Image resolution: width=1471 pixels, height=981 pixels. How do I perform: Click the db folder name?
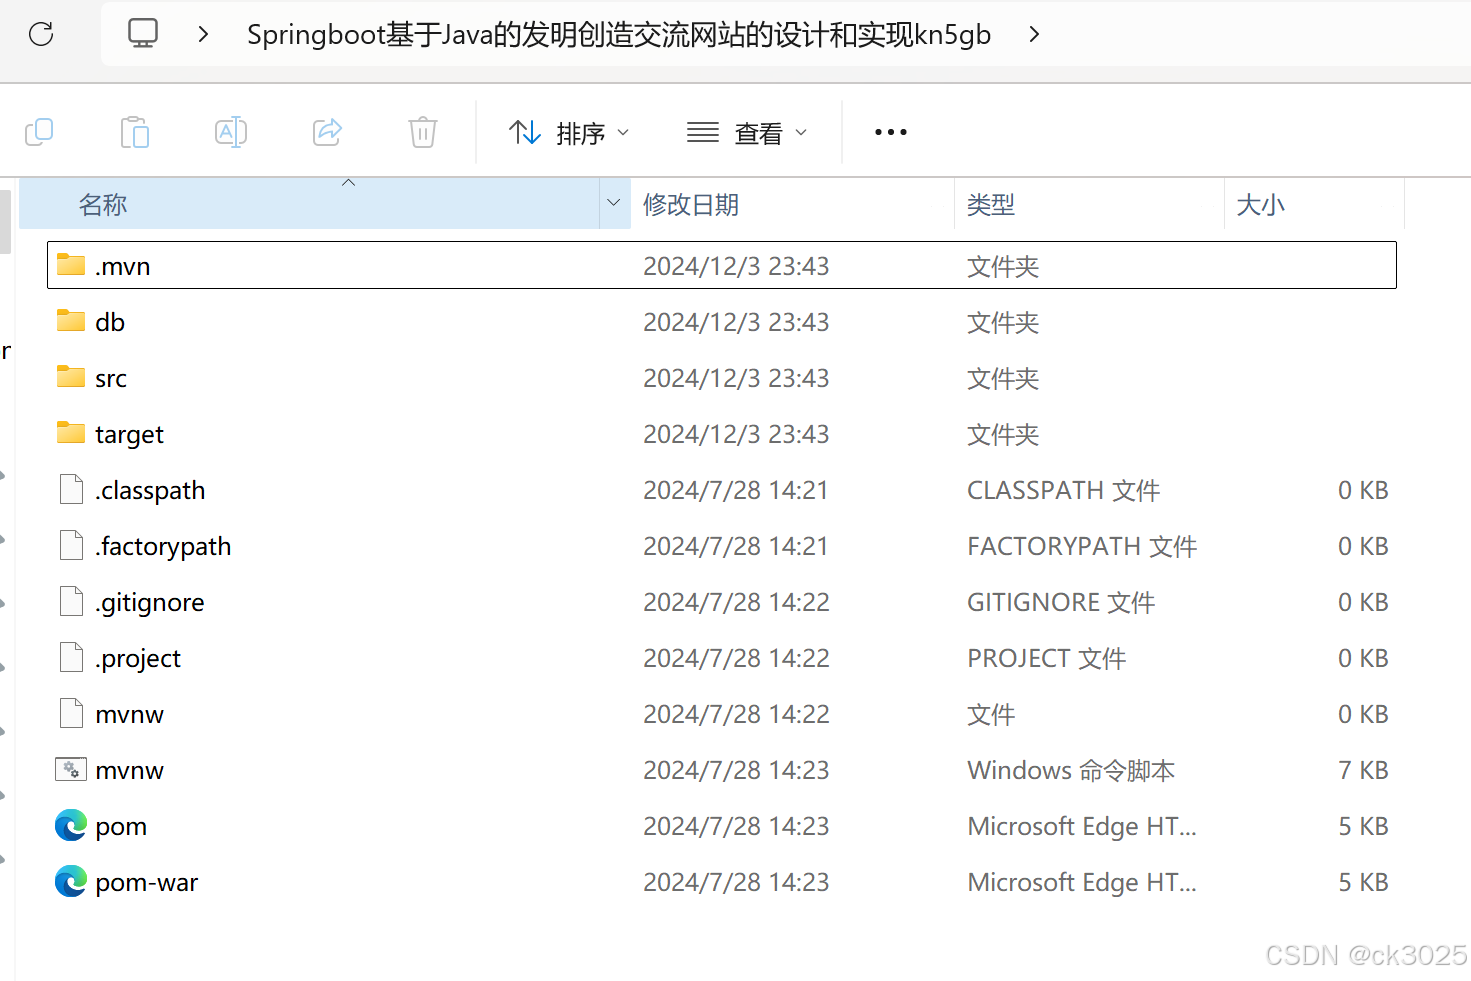(x=110, y=322)
